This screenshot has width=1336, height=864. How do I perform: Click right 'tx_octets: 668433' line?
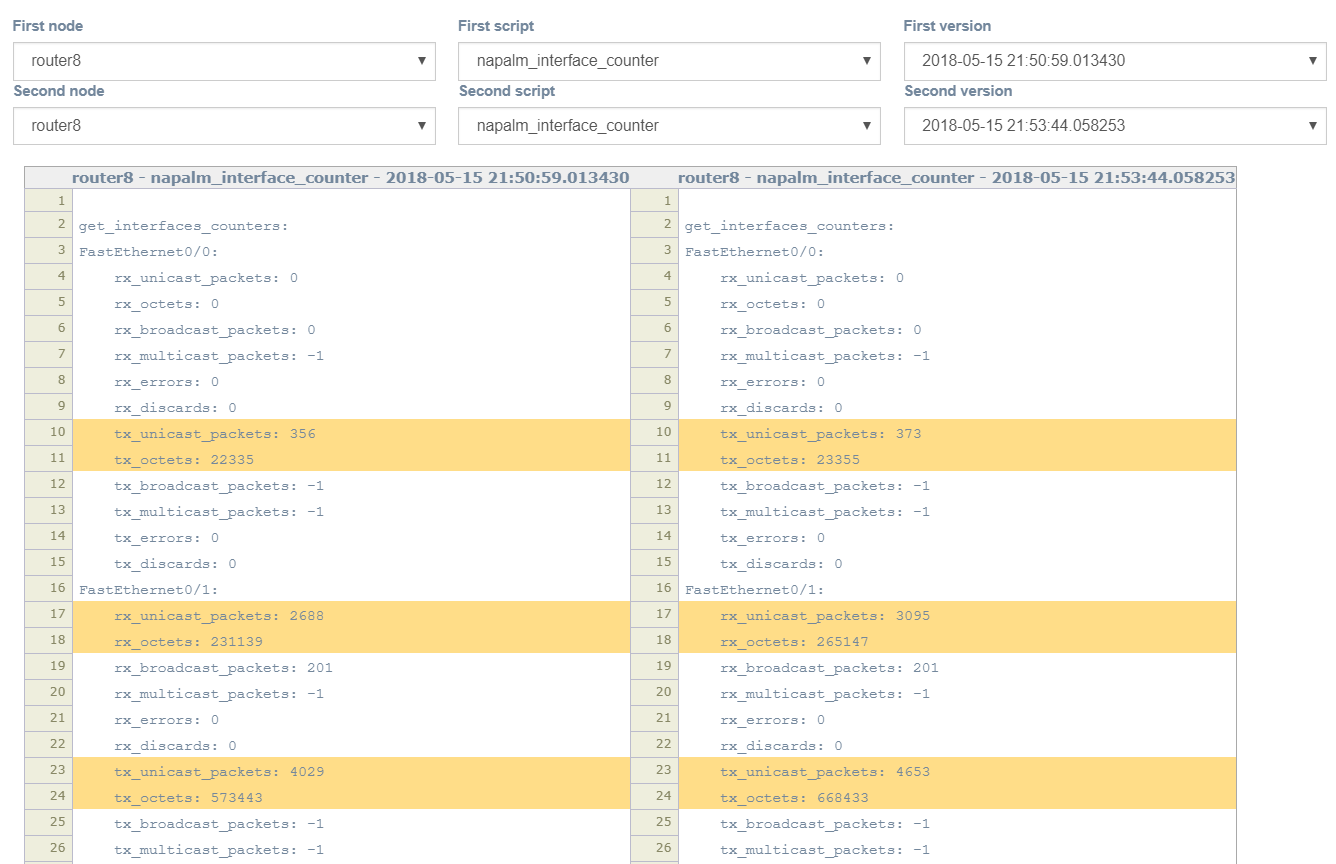point(957,797)
